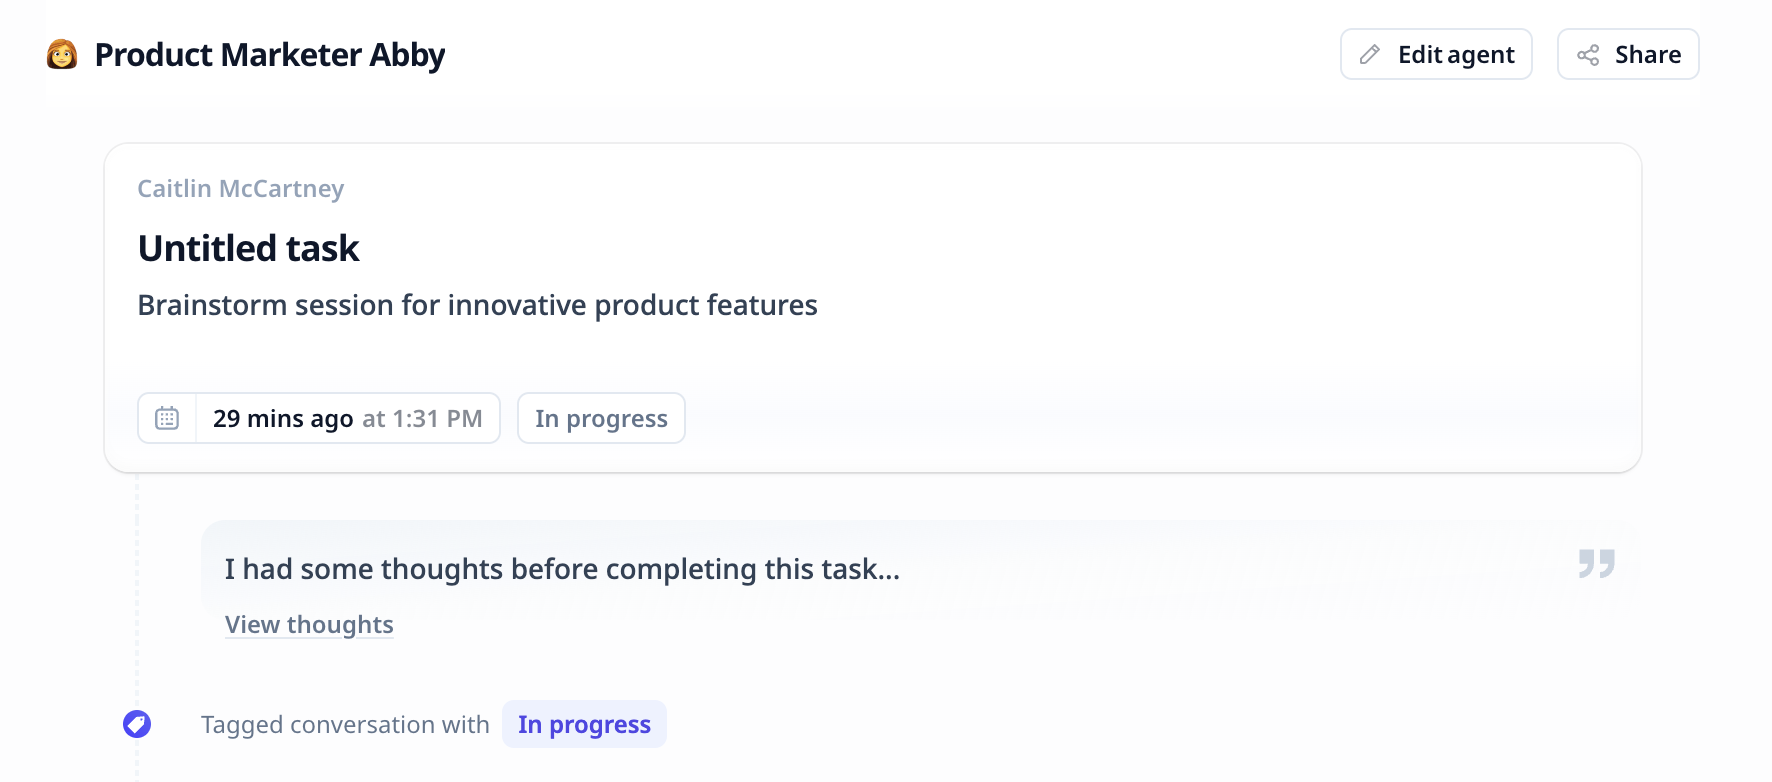Click the In progress status badge in task card
This screenshot has height=782, width=1772.
click(x=601, y=418)
